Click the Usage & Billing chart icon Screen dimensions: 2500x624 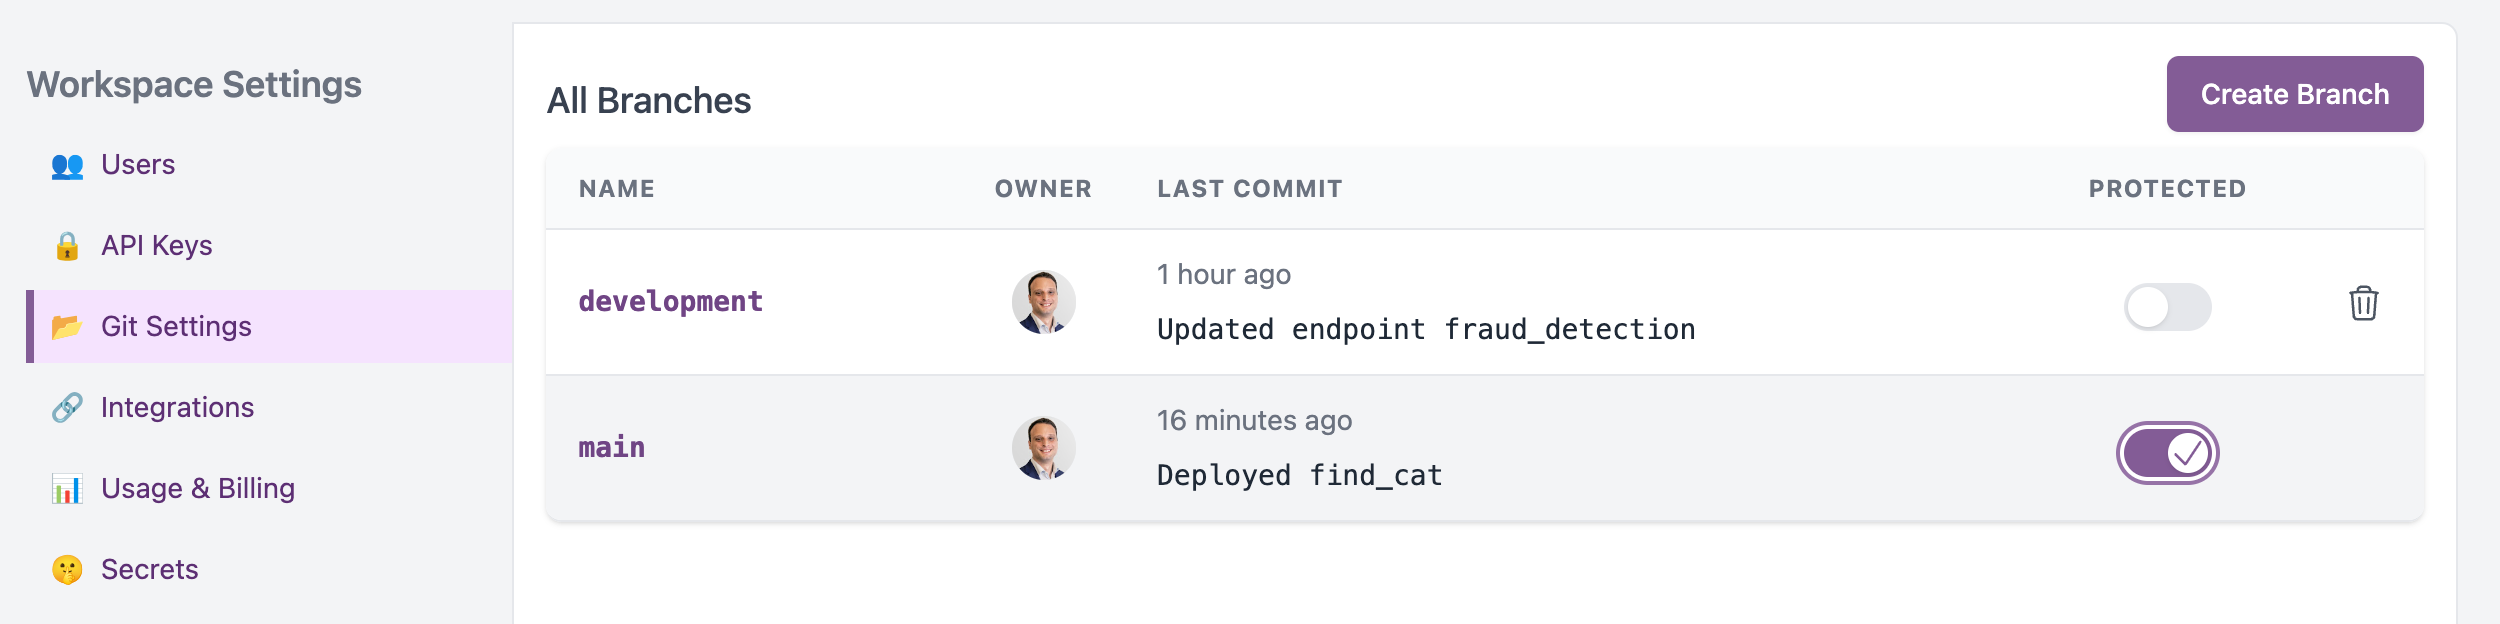pos(67,489)
